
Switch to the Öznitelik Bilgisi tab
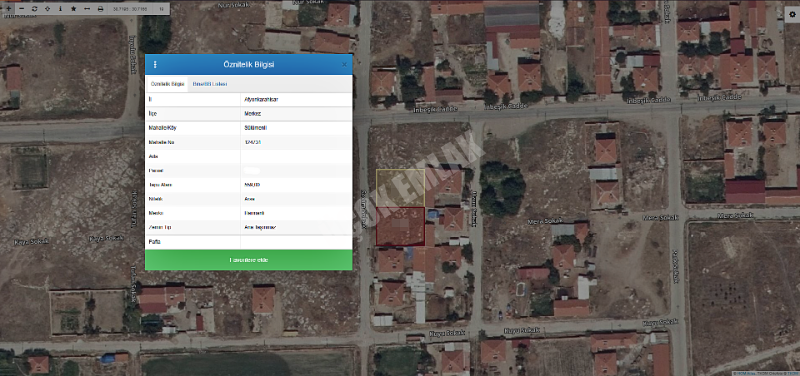click(x=167, y=84)
